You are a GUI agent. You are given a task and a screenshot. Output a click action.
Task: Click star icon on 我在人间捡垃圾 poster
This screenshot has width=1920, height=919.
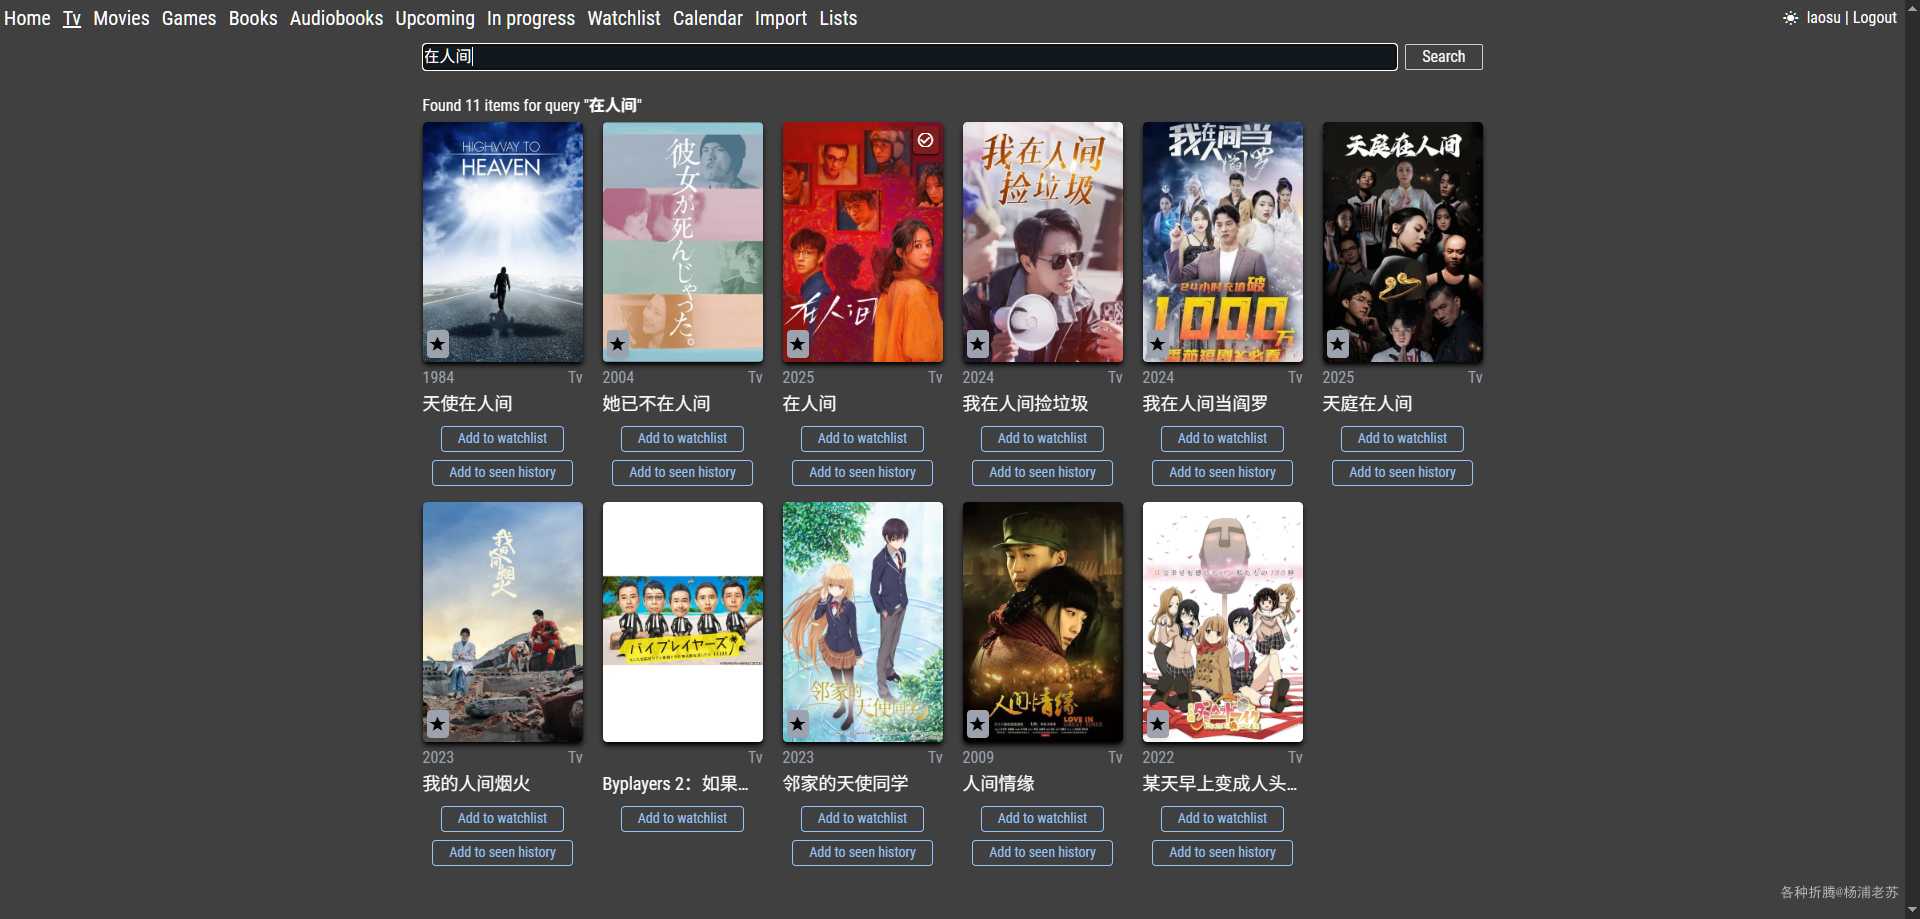coord(977,344)
